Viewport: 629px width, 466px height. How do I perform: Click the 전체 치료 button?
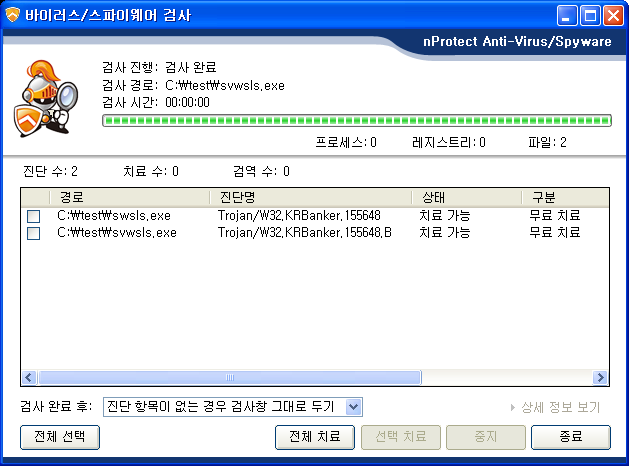click(315, 437)
